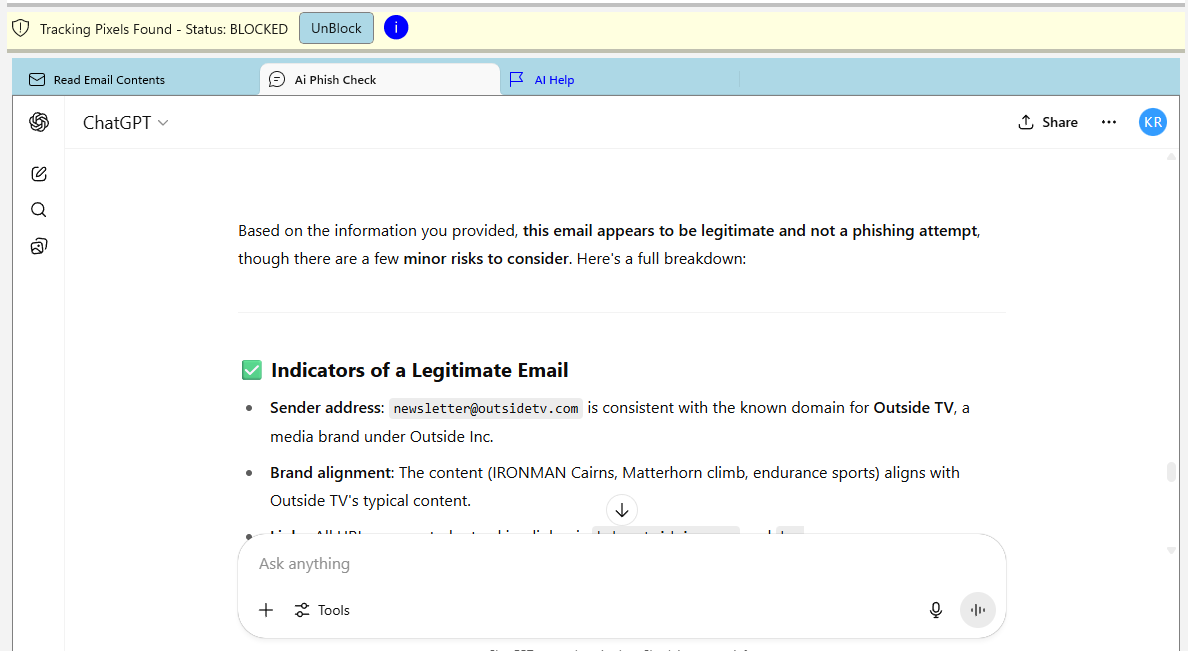1188x651 pixels.
Task: Click the ChatGPT logo icon in sidebar
Action: 39,122
